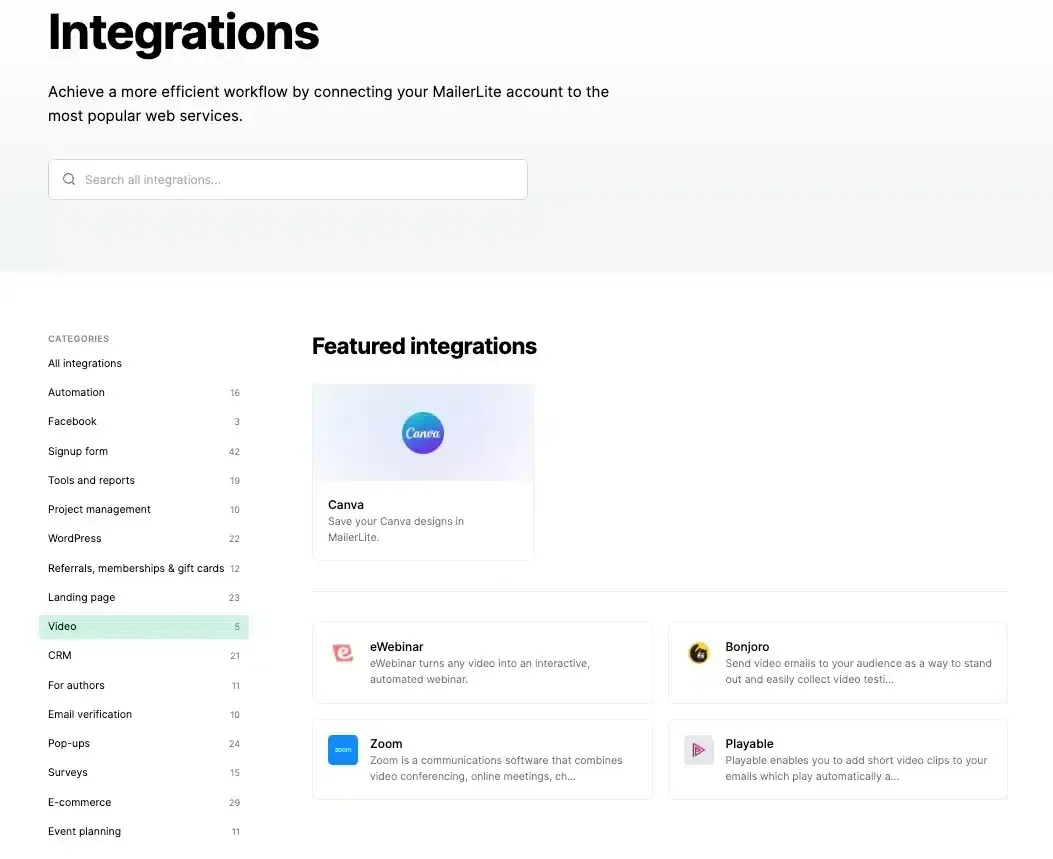Screen dimensions: 1053x859
Task: Select the Pop-ups category
Action: [x=144, y=743]
